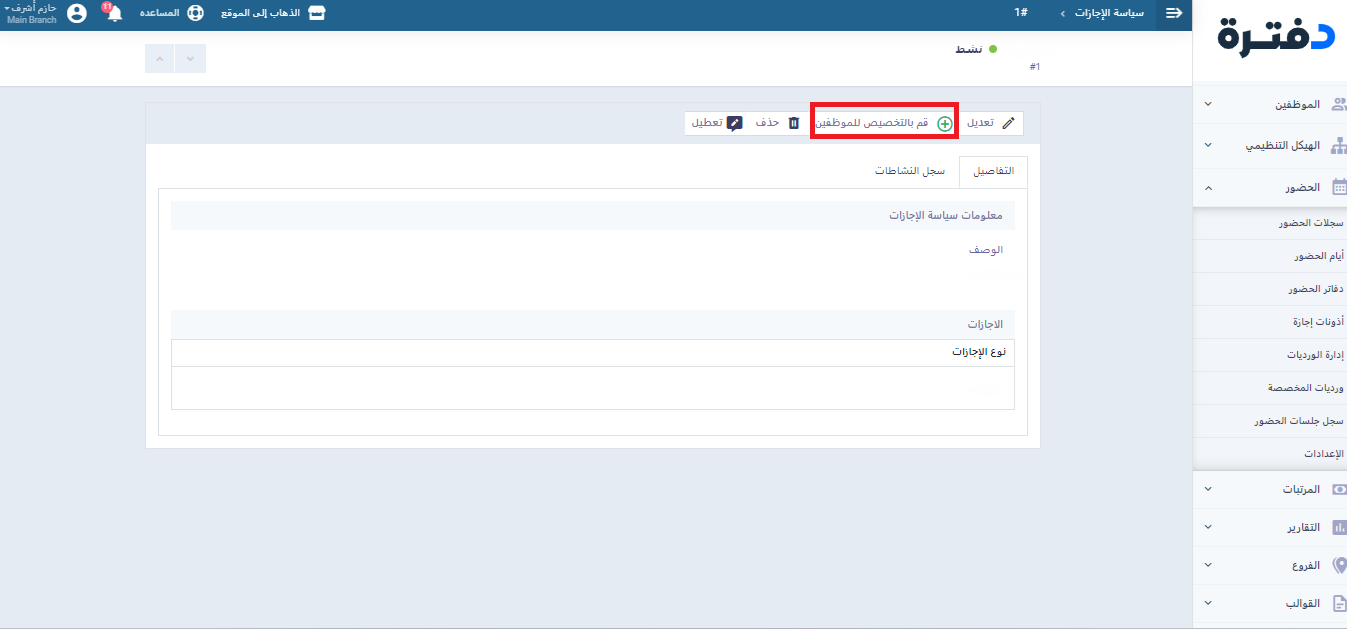
Task: Click the التقارير chart icon
Action: click(x=1339, y=527)
